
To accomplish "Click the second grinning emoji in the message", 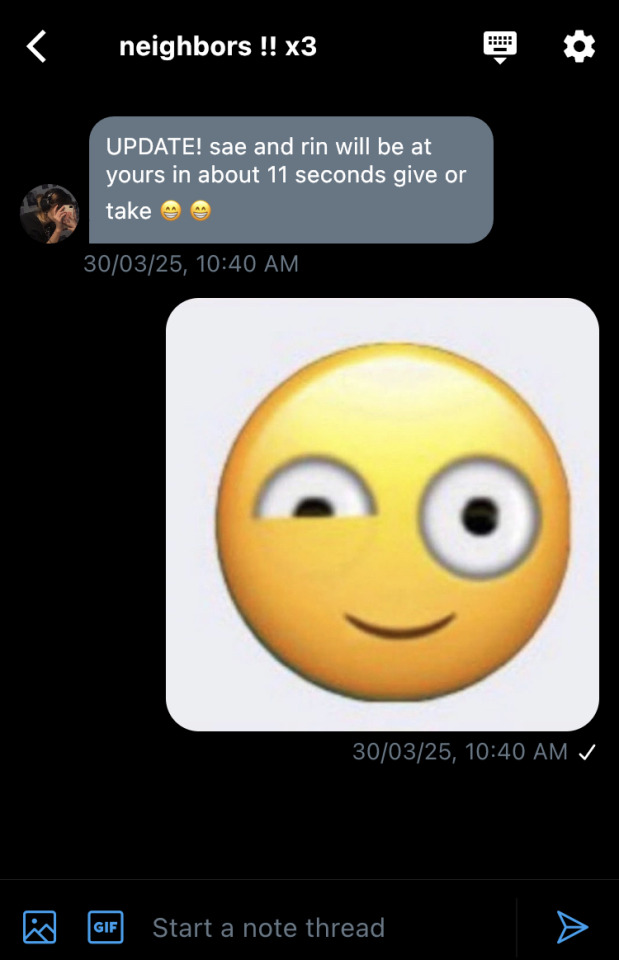I will click(200, 211).
